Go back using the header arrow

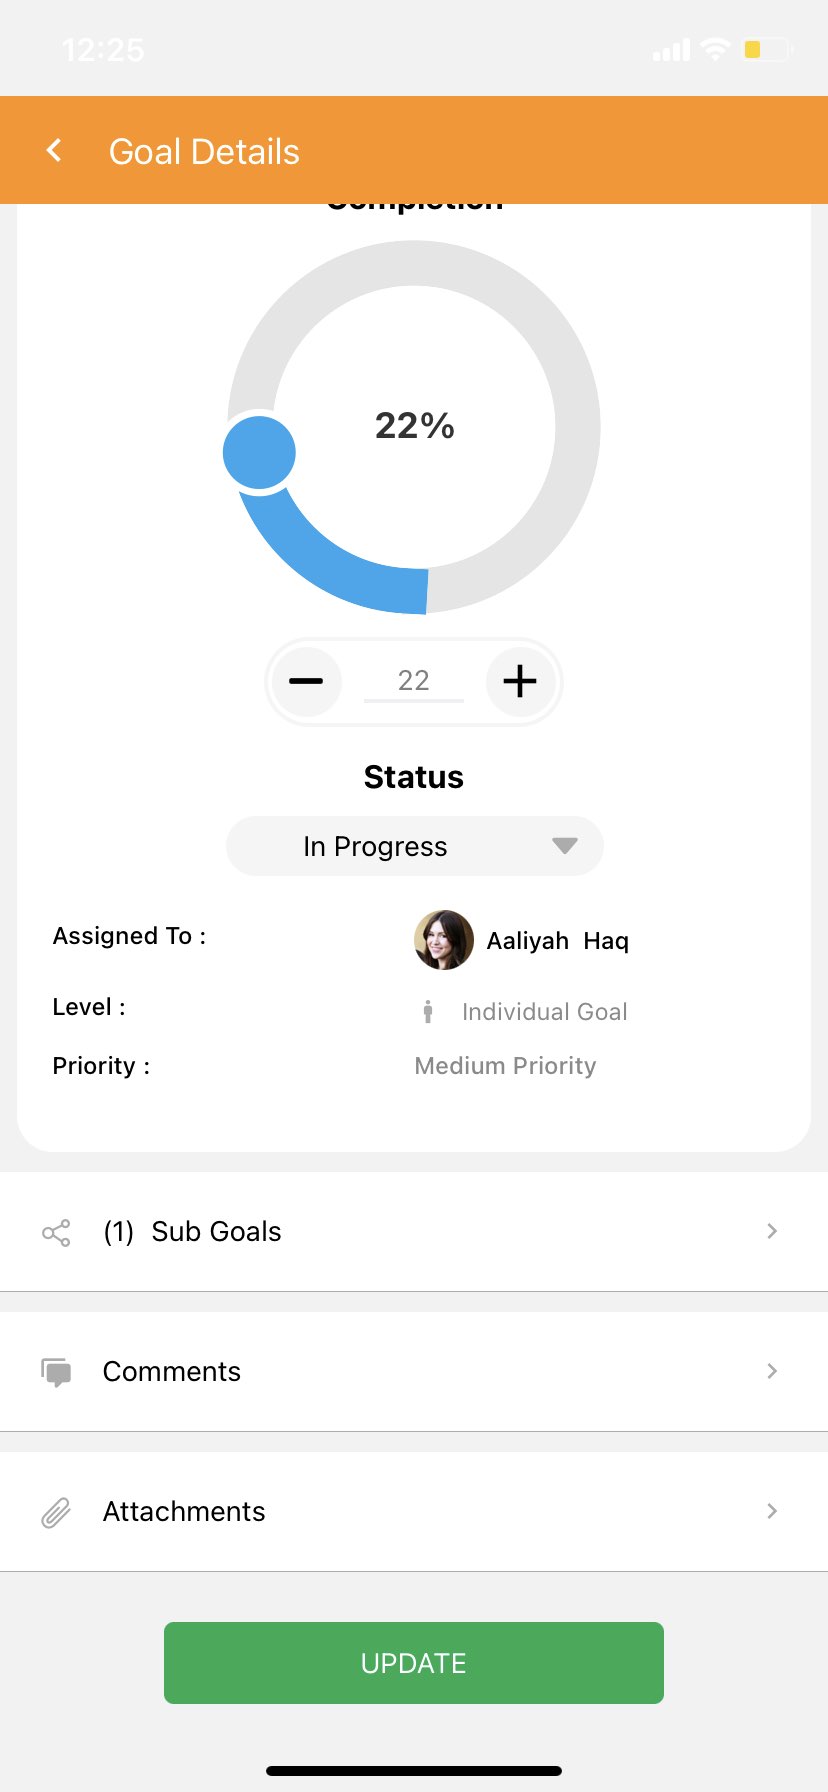(x=54, y=150)
